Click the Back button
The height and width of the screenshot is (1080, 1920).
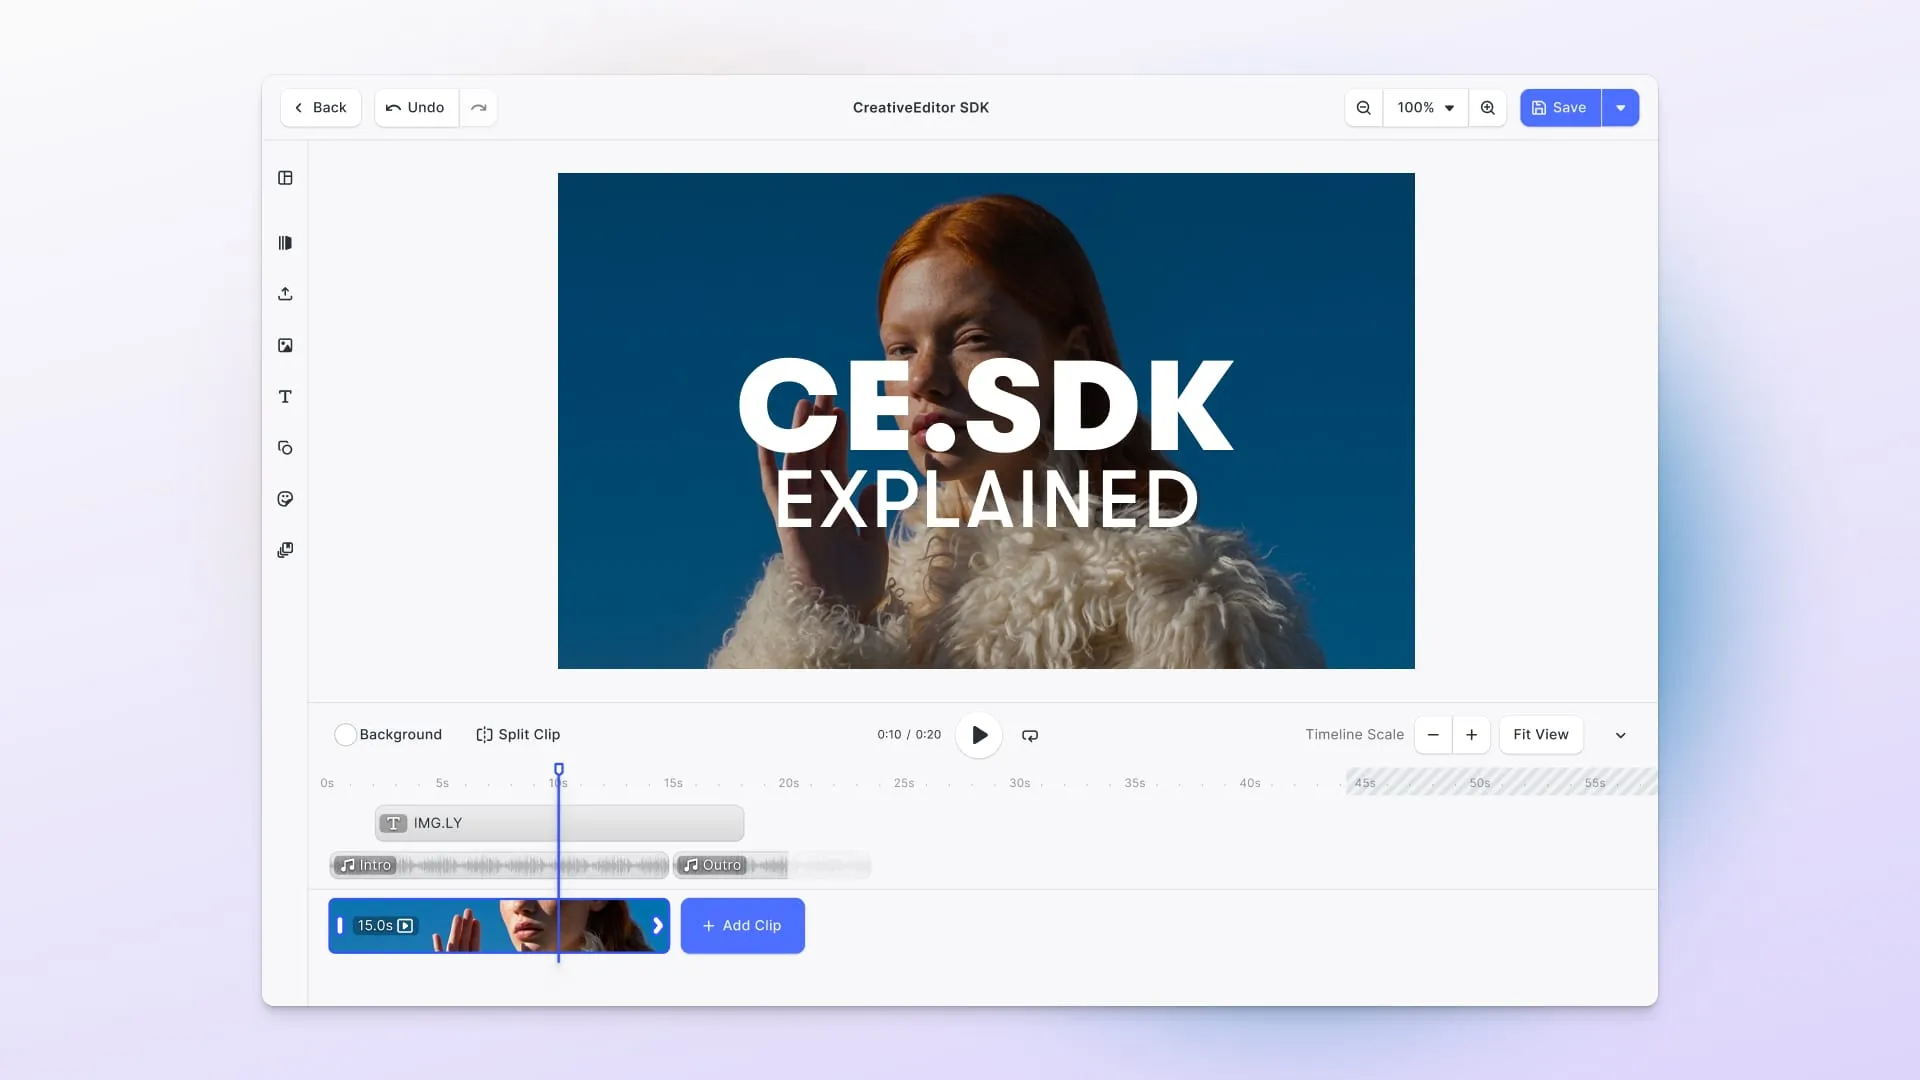point(321,108)
